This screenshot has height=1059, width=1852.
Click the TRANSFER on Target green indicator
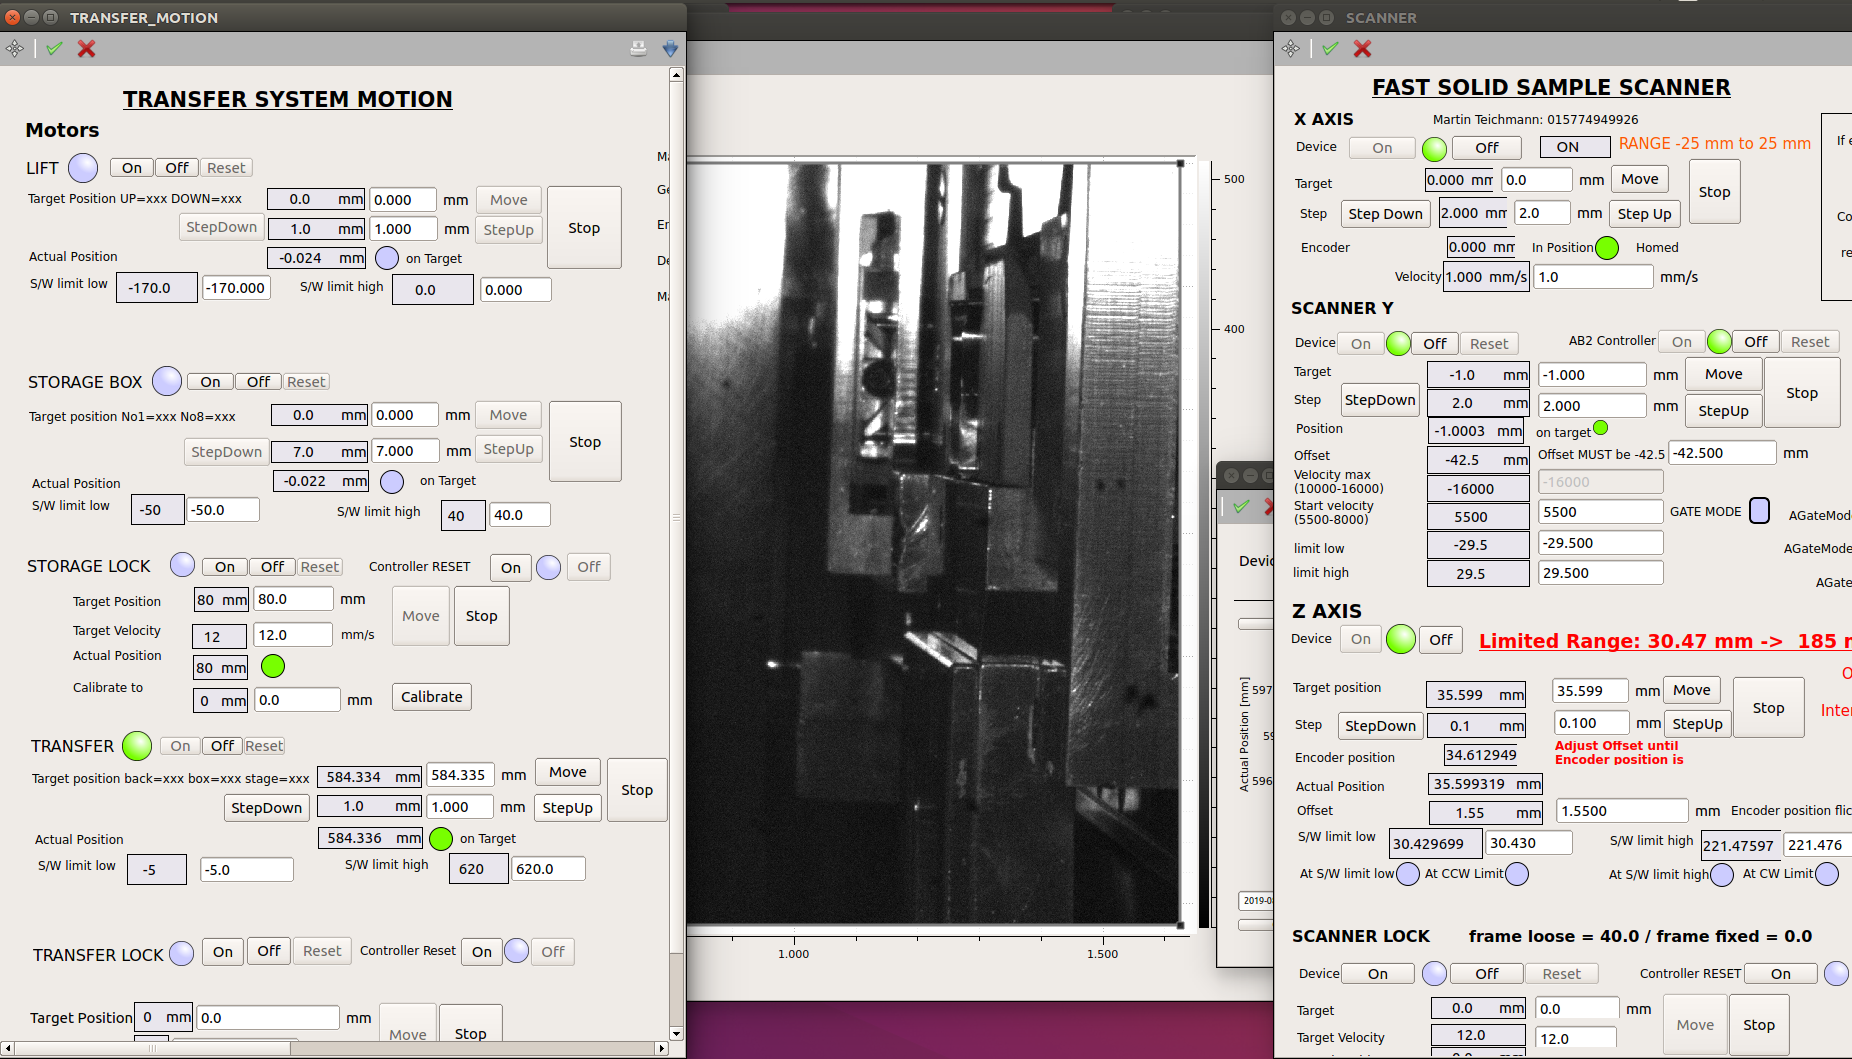pos(440,838)
